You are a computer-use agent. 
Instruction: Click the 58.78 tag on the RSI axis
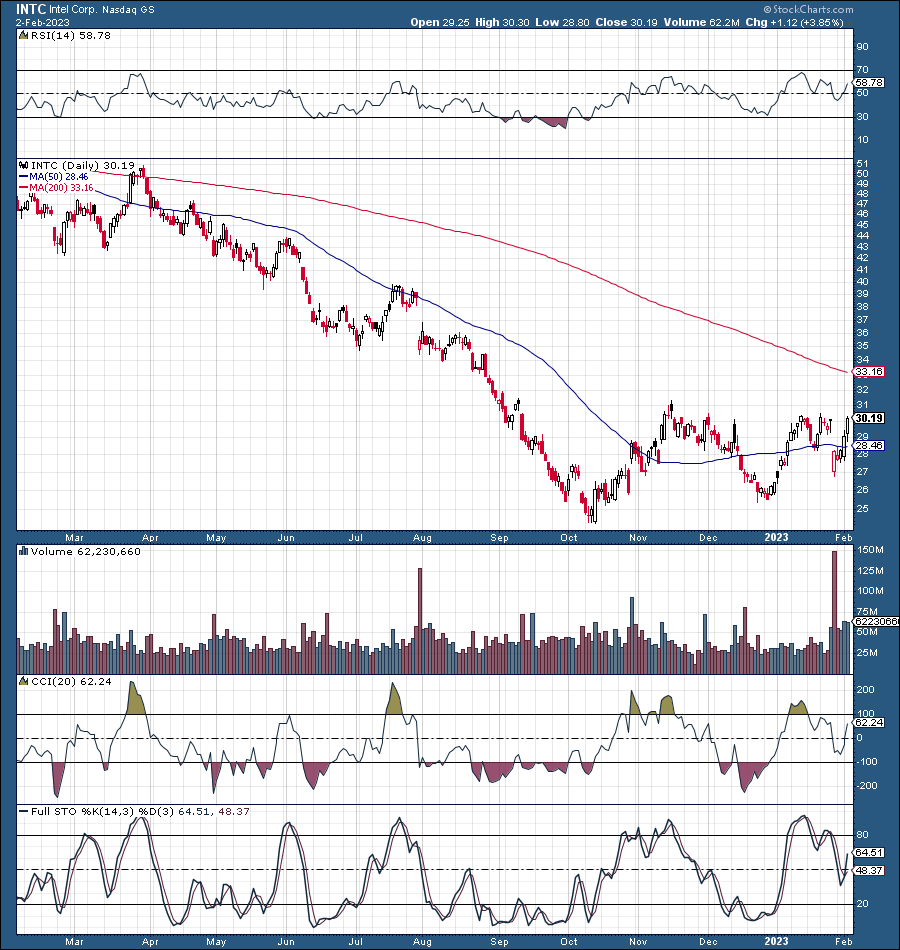click(868, 82)
